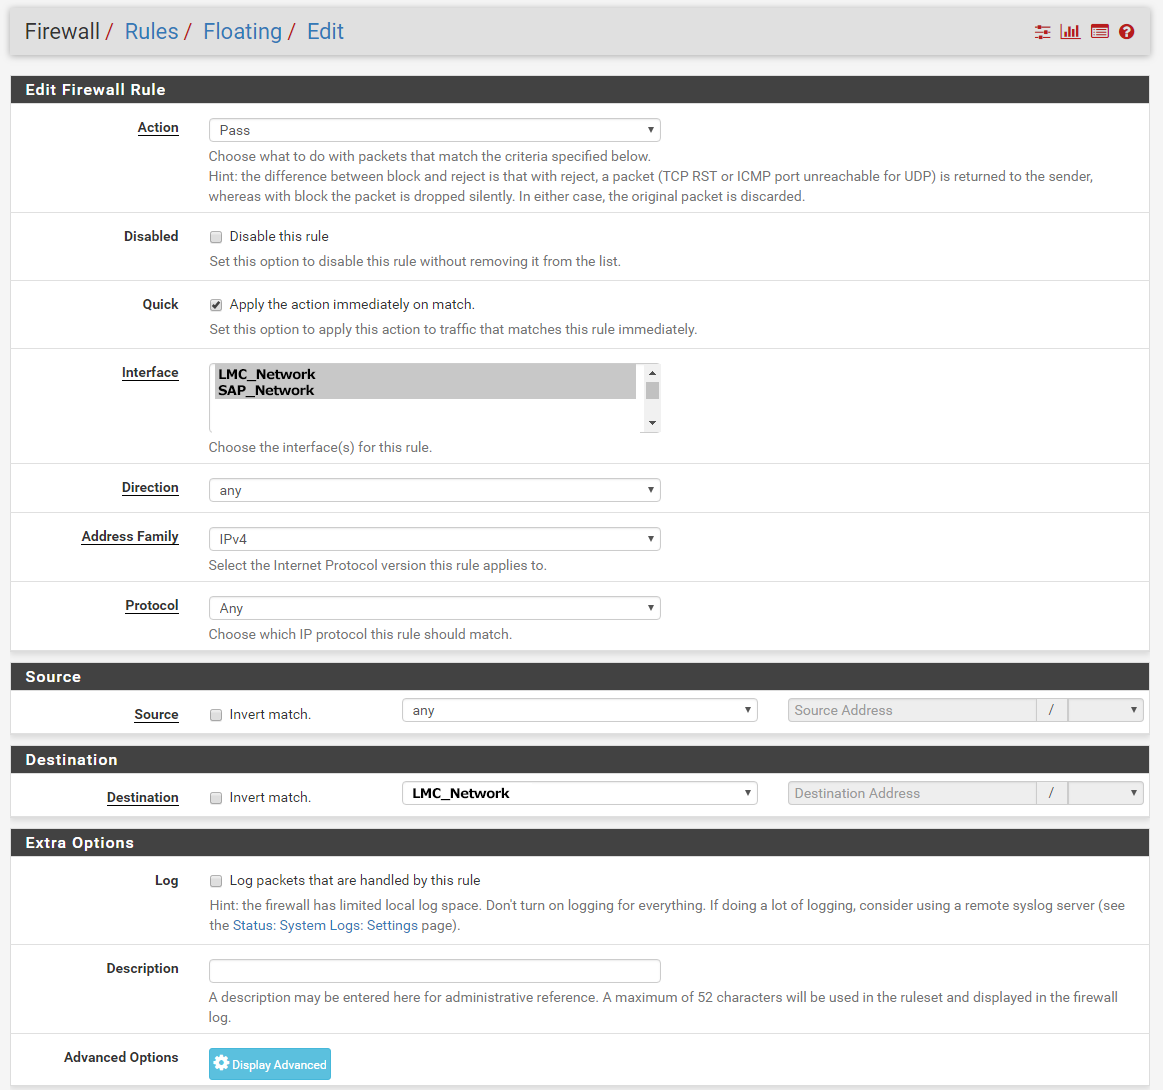The image size is (1163, 1090).
Task: Open the Destination LMC_Network dropdown
Action: [x=579, y=792]
